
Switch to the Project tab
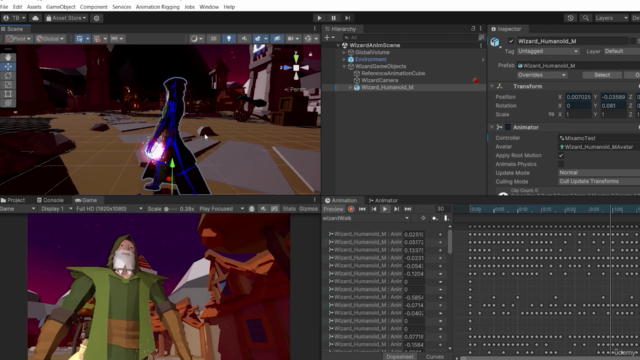pos(13,200)
